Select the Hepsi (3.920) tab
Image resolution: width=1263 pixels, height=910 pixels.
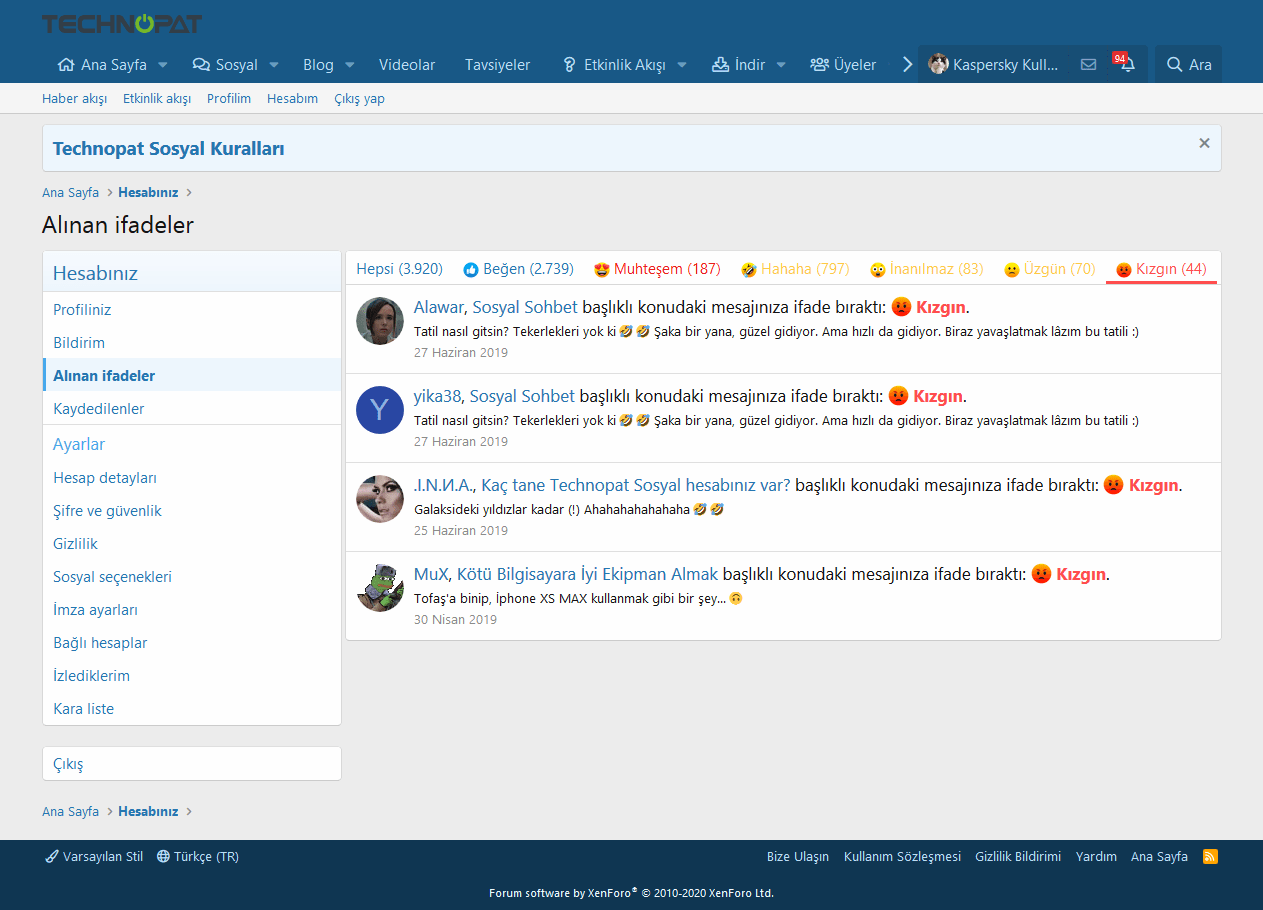(x=399, y=269)
